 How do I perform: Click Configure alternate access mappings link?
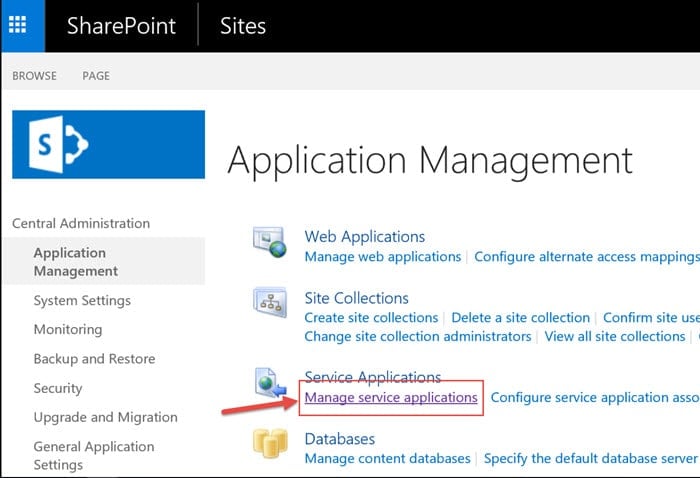[x=587, y=257]
